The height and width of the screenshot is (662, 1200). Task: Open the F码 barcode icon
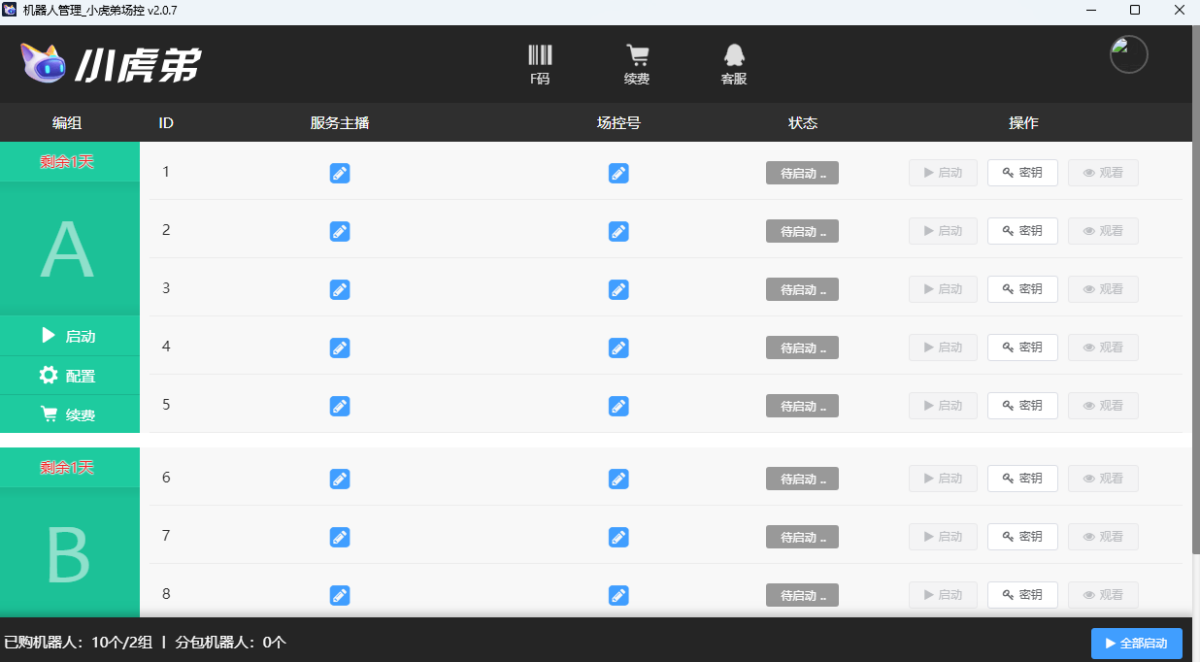(540, 63)
